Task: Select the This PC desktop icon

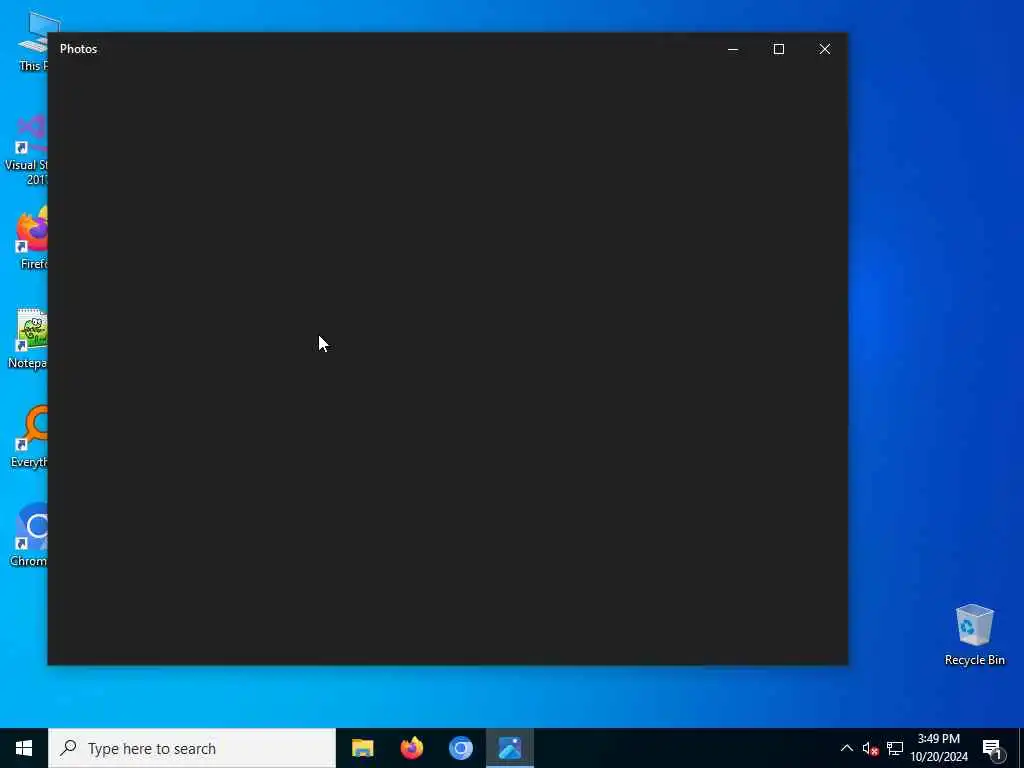Action: pyautogui.click(x=31, y=42)
